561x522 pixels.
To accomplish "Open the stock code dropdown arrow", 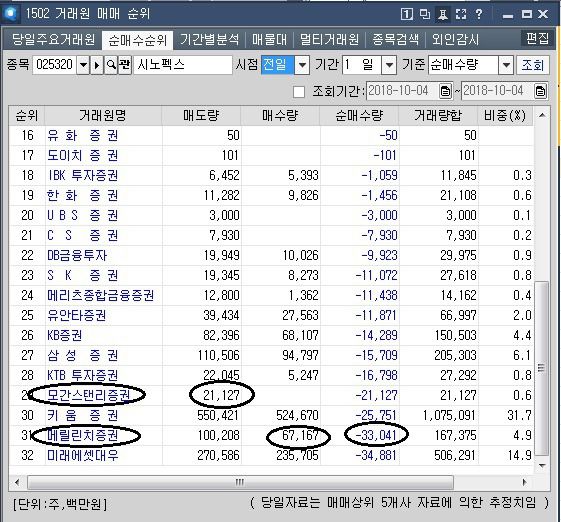I will (83, 65).
